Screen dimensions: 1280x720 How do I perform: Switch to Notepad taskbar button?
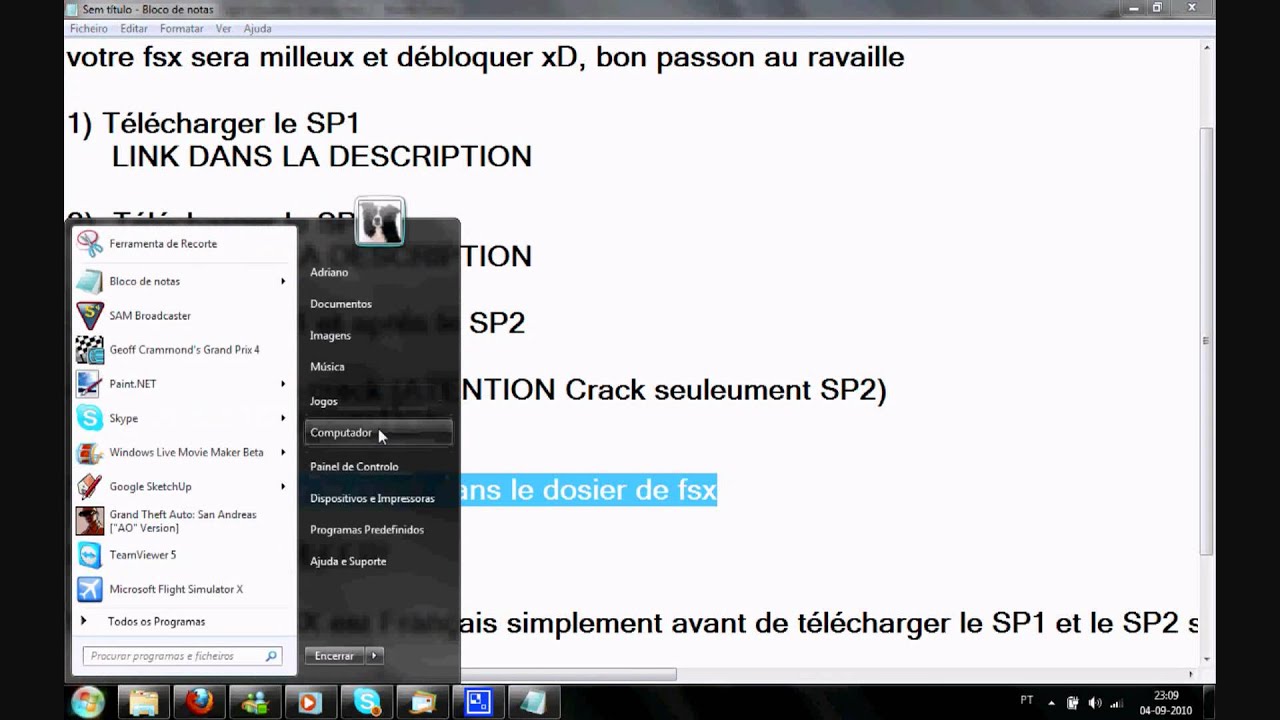pyautogui.click(x=534, y=702)
